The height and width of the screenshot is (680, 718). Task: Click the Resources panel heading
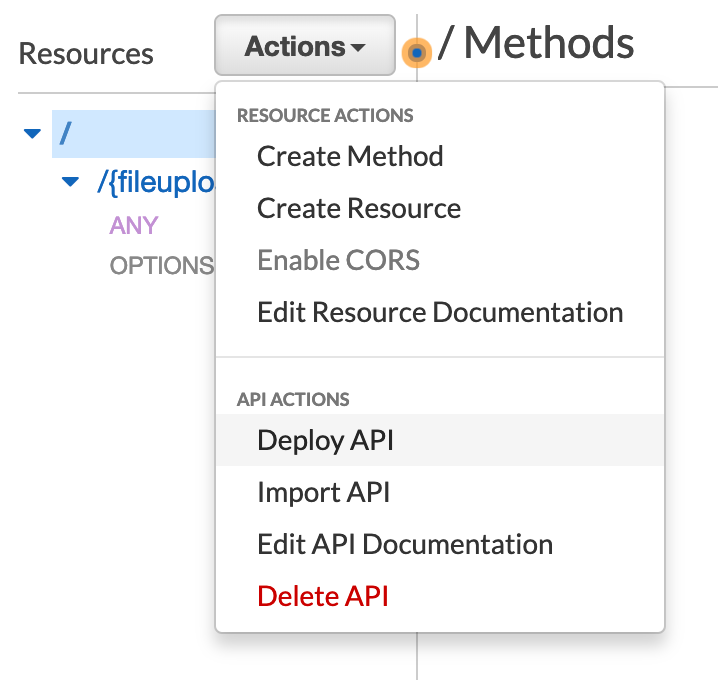86,53
